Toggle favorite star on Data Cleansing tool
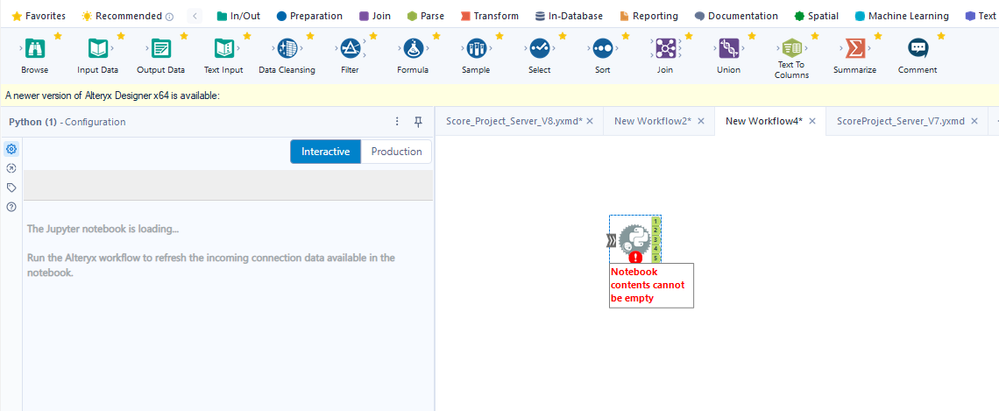 [310, 36]
